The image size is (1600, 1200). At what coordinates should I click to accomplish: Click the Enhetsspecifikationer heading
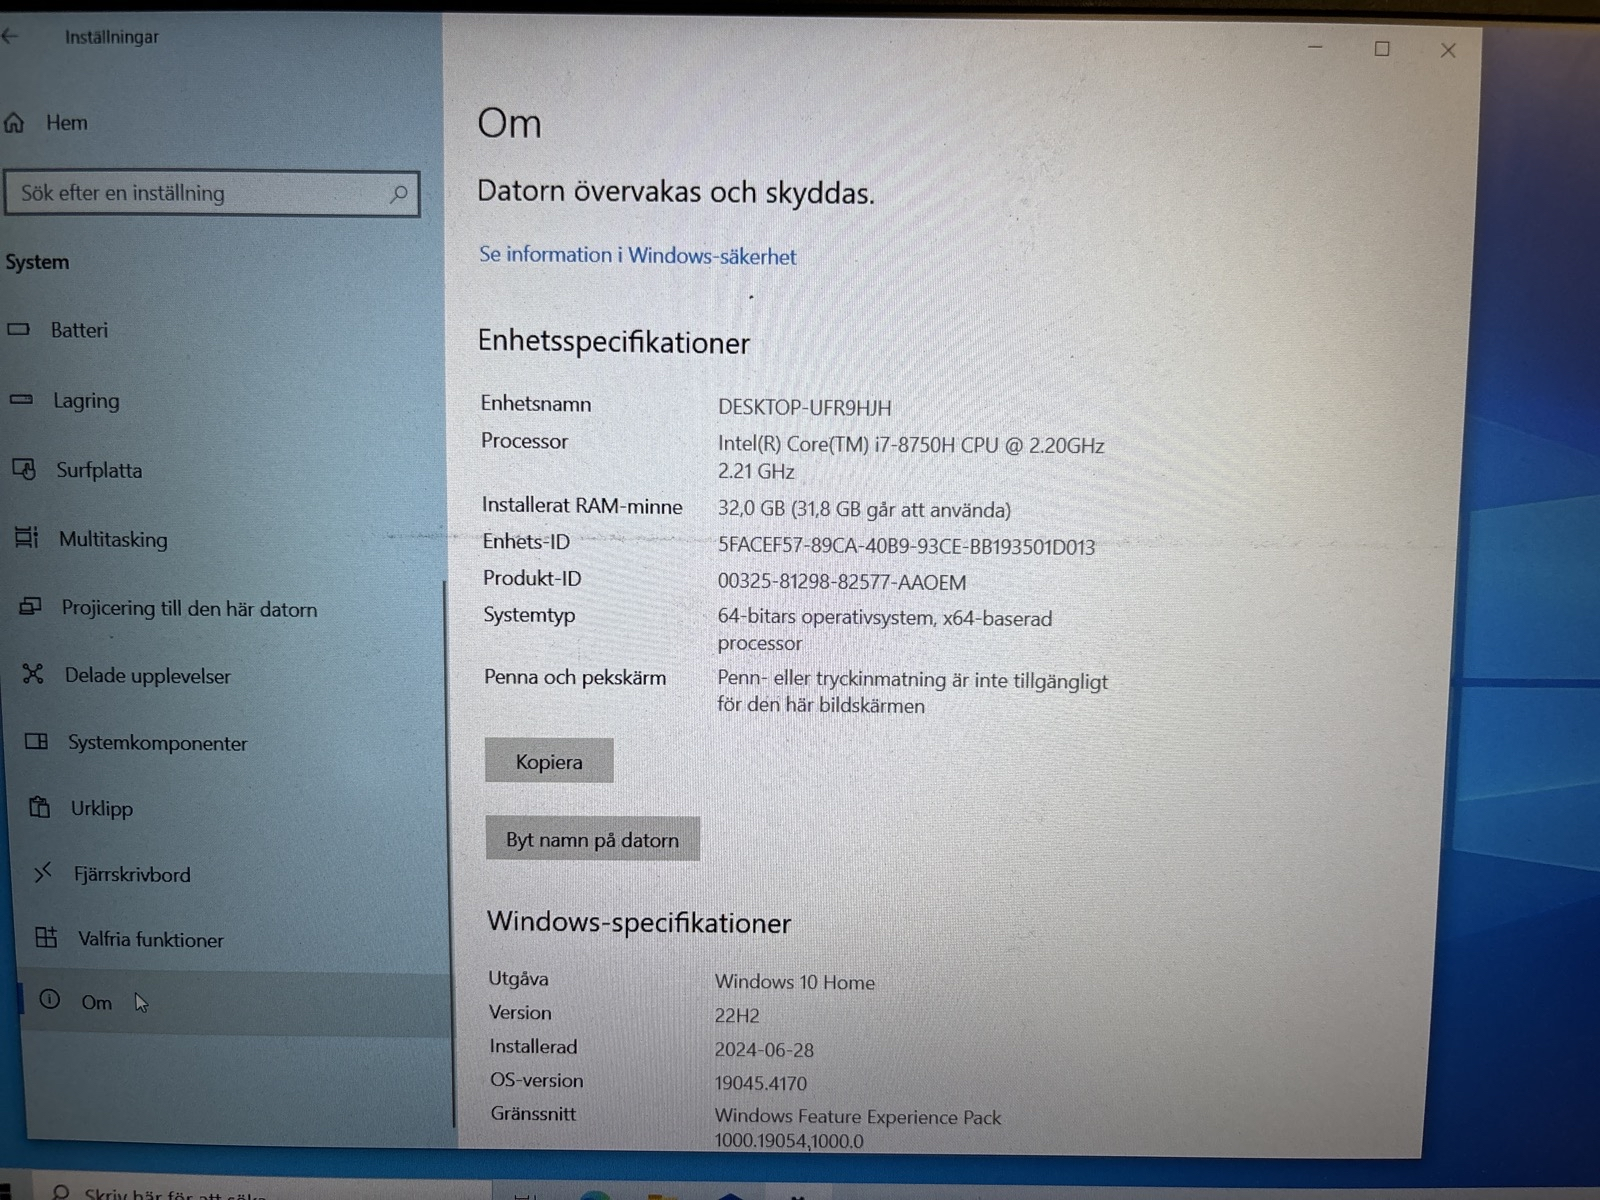click(613, 342)
